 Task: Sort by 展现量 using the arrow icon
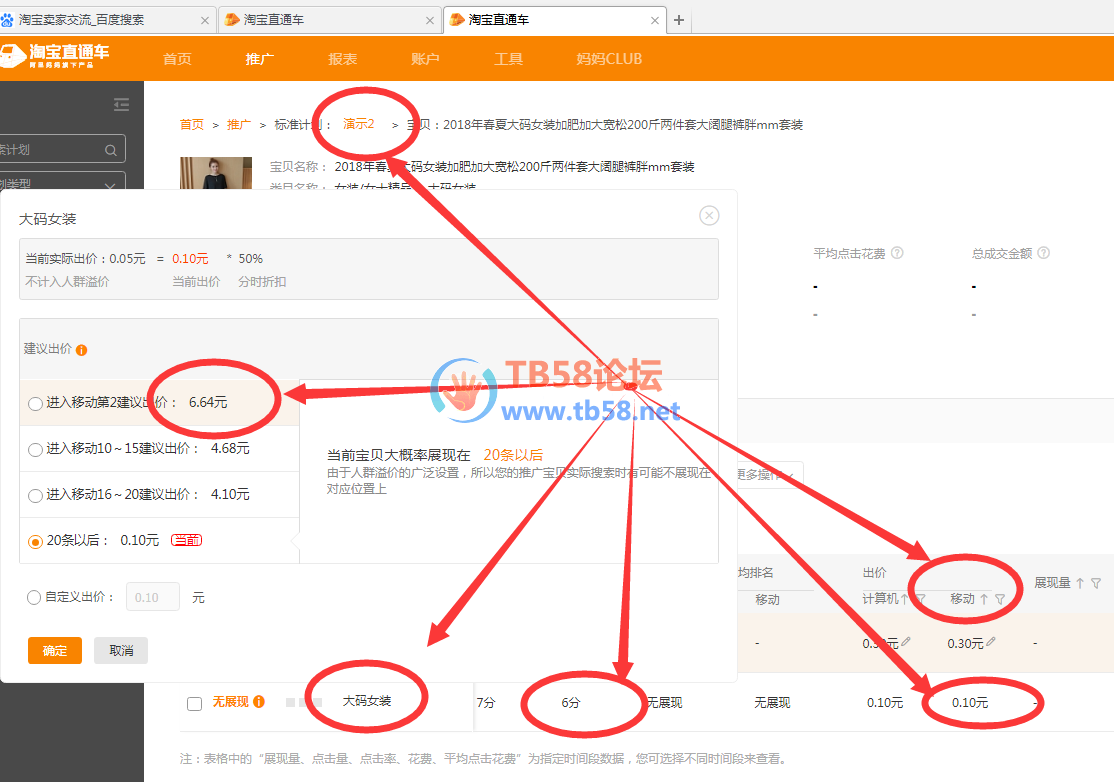(1080, 583)
